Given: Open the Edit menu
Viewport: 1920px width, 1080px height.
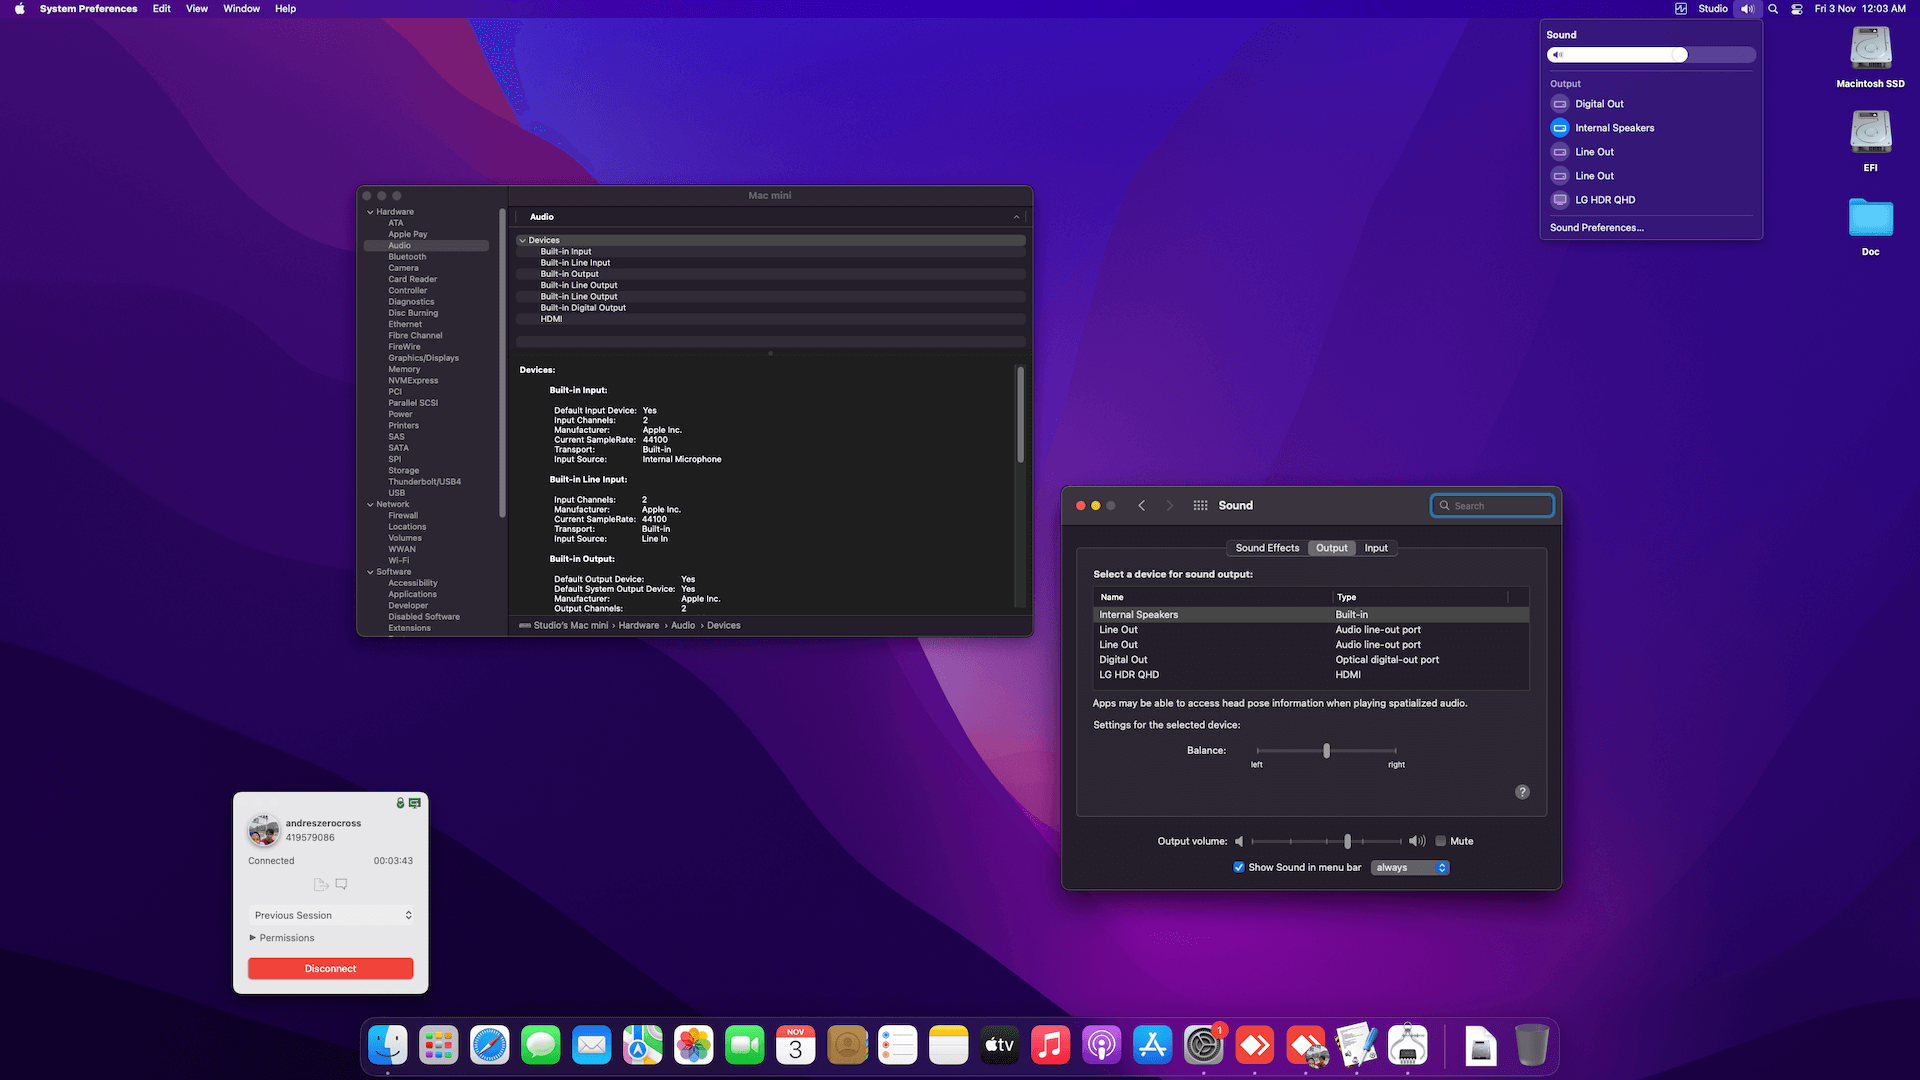Looking at the screenshot, I should 161,8.
